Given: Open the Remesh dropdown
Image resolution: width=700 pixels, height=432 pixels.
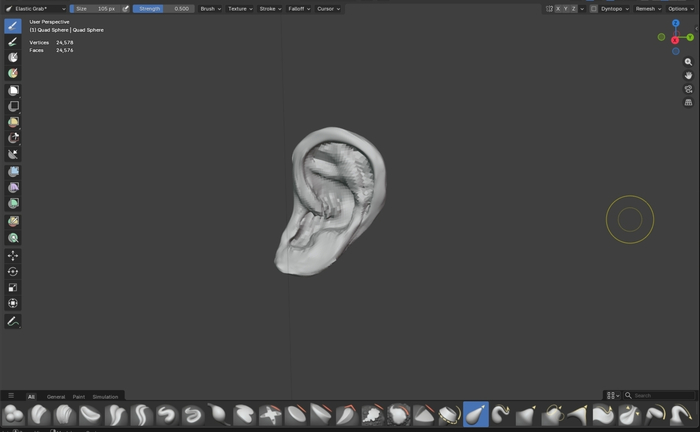Looking at the screenshot, I should point(648,8).
